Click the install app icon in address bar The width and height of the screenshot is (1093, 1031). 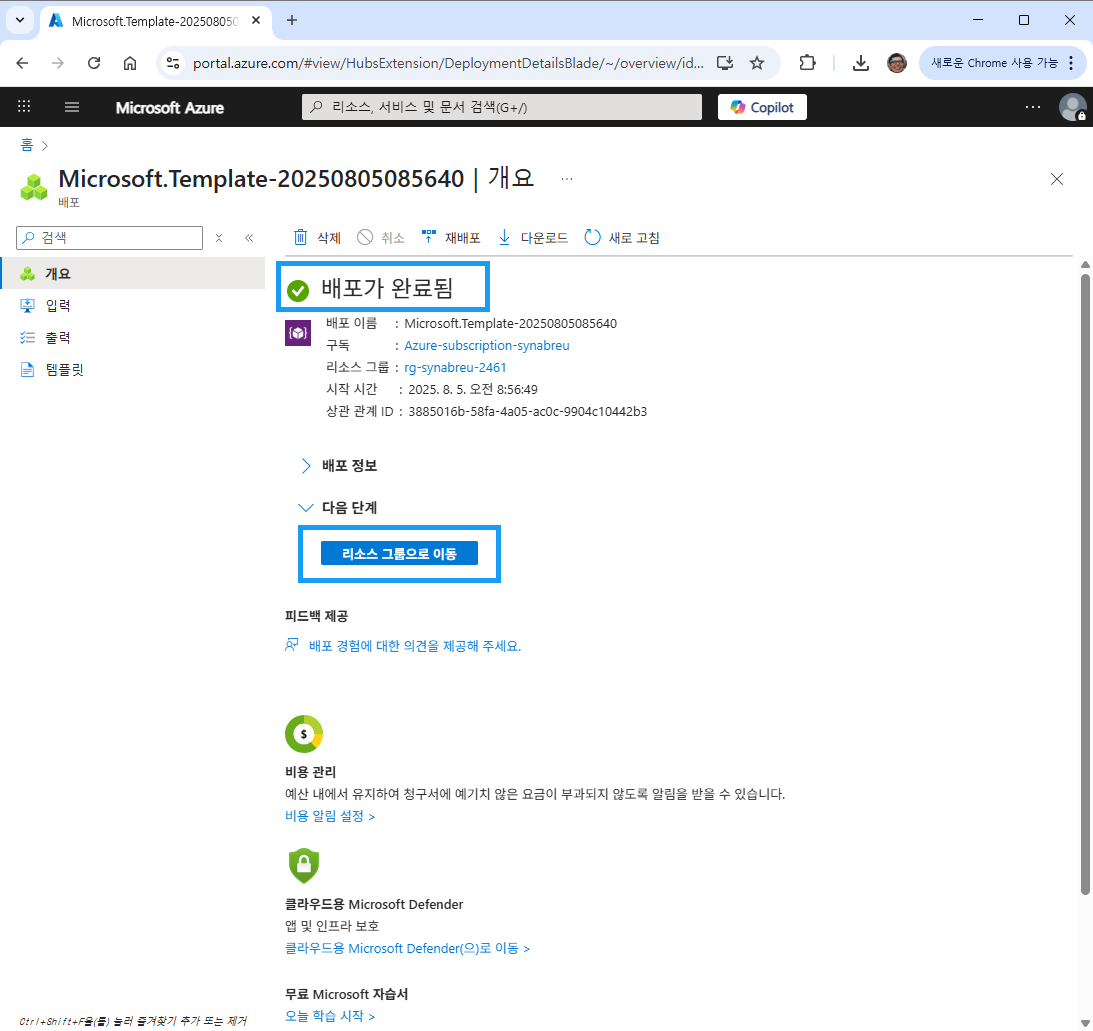725,63
